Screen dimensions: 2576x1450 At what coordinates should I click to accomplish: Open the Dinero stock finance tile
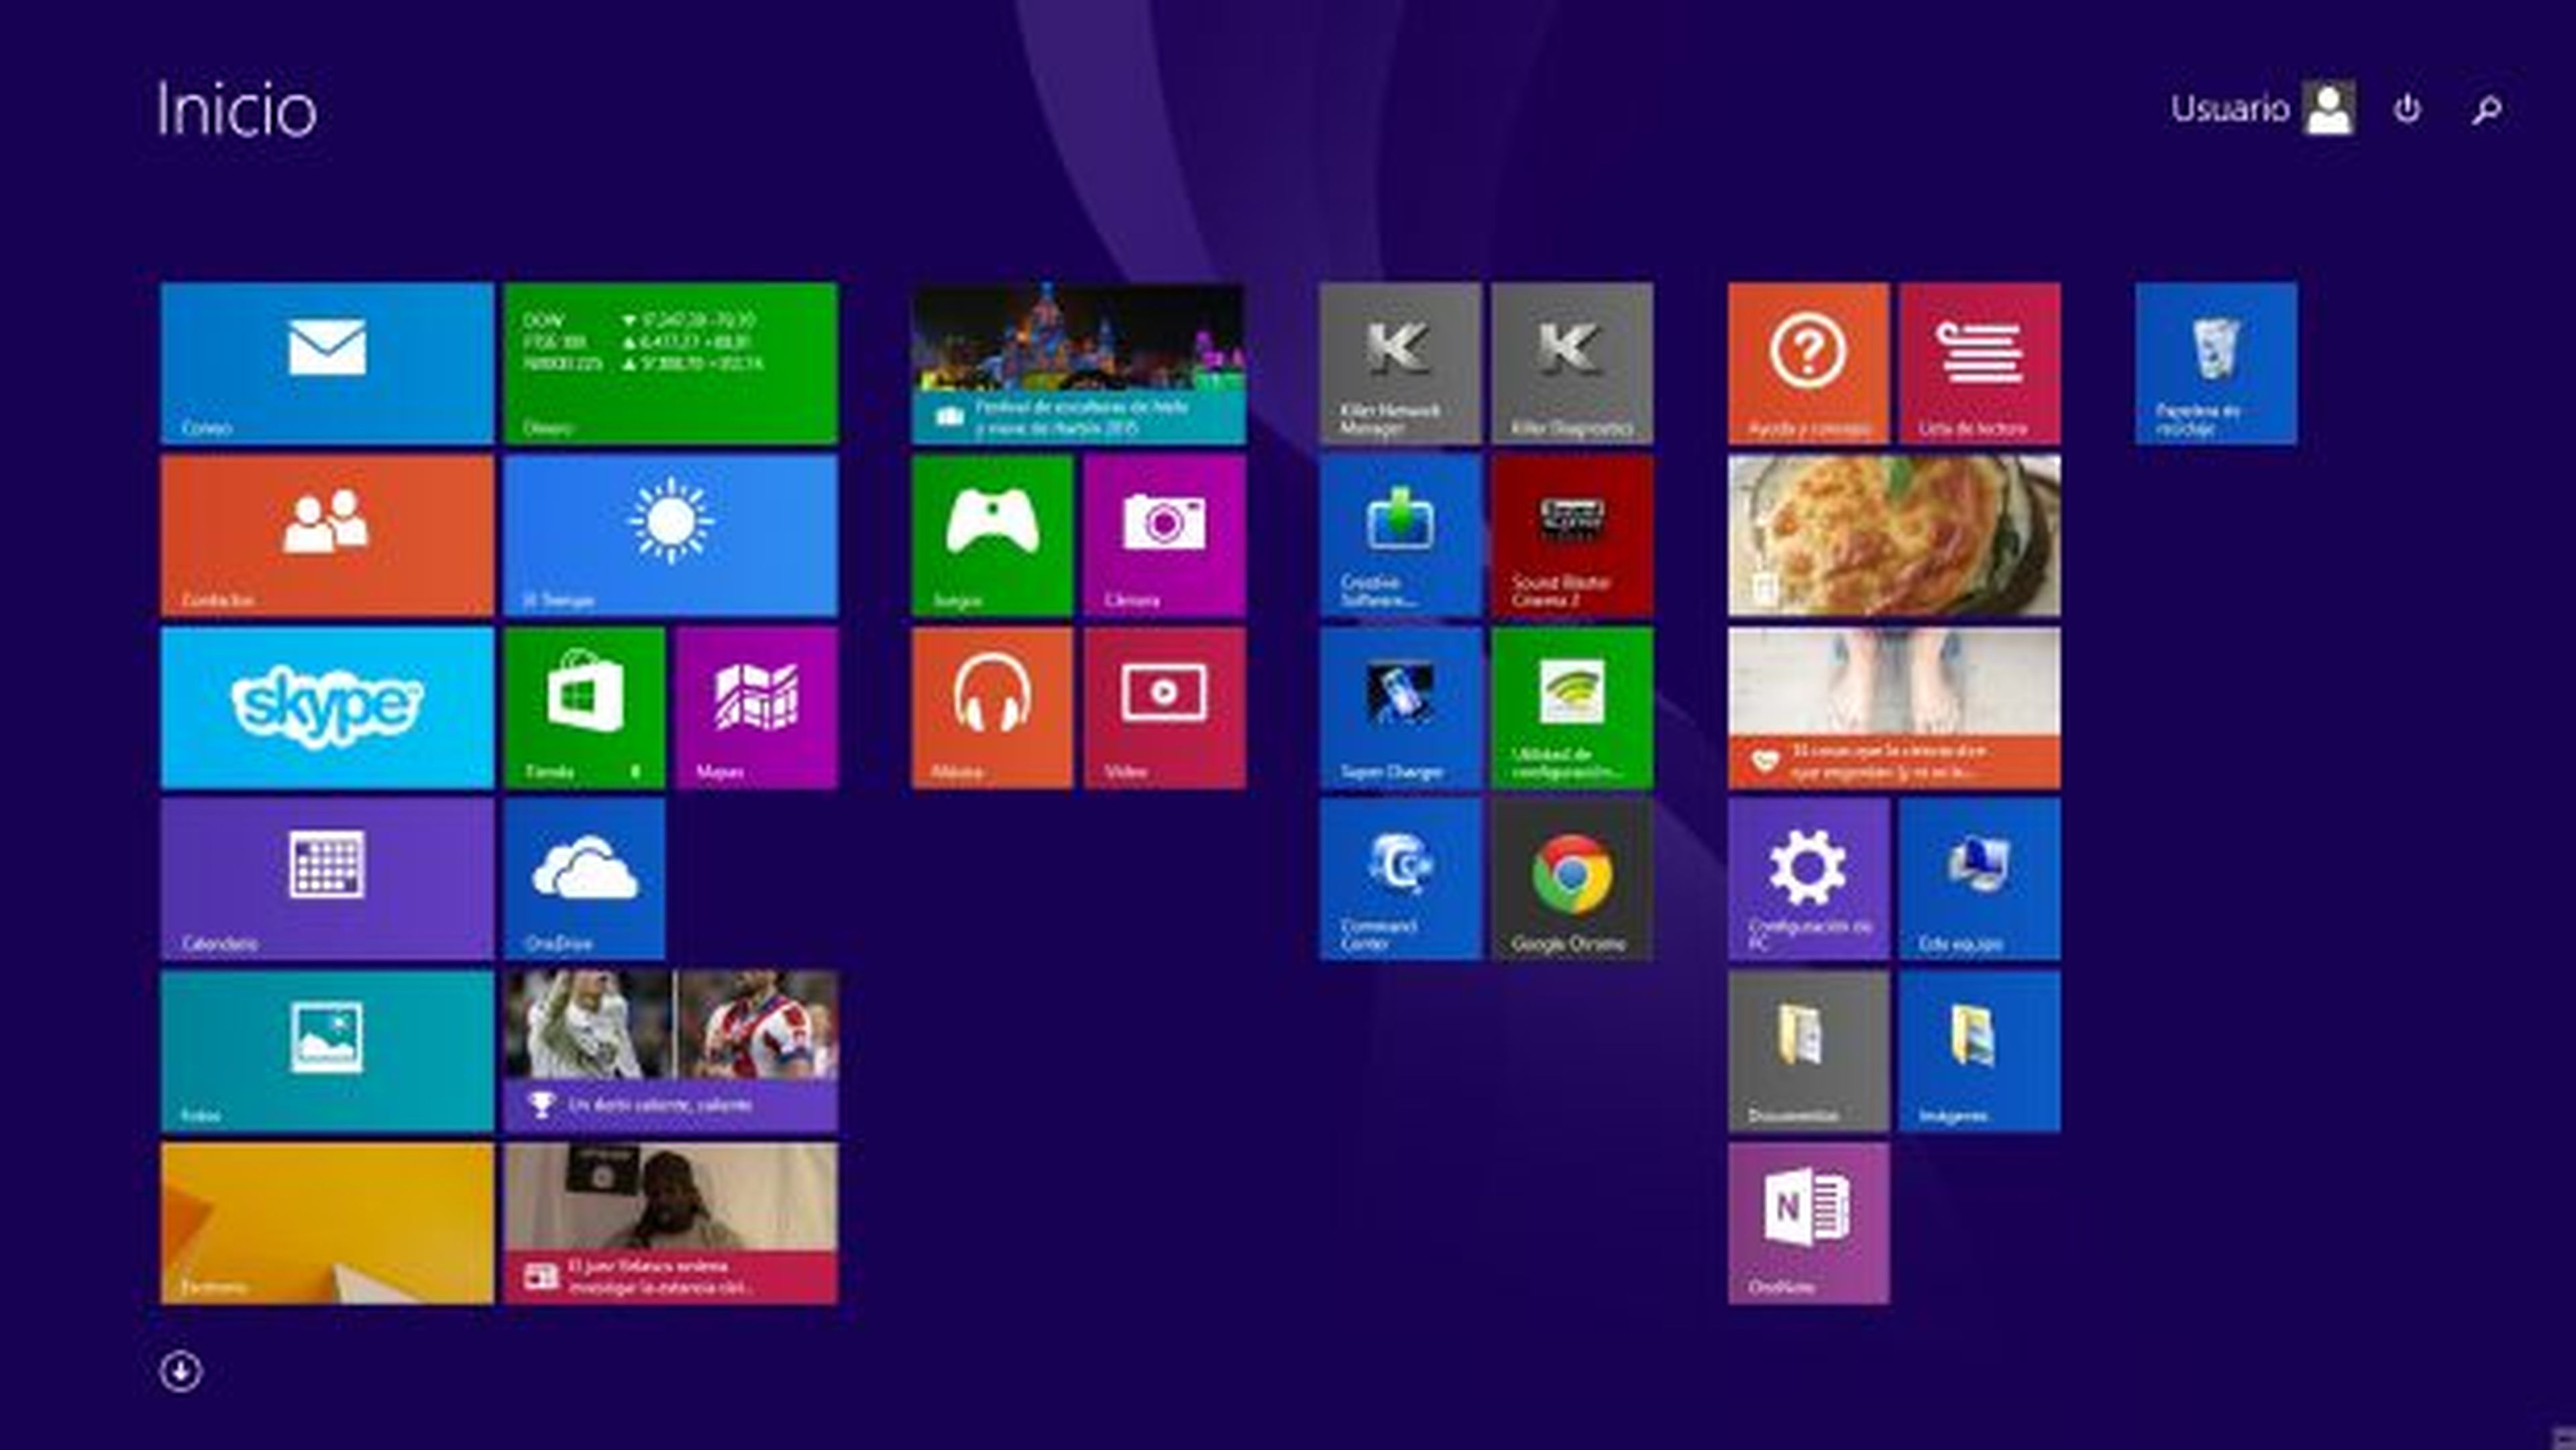671,363
